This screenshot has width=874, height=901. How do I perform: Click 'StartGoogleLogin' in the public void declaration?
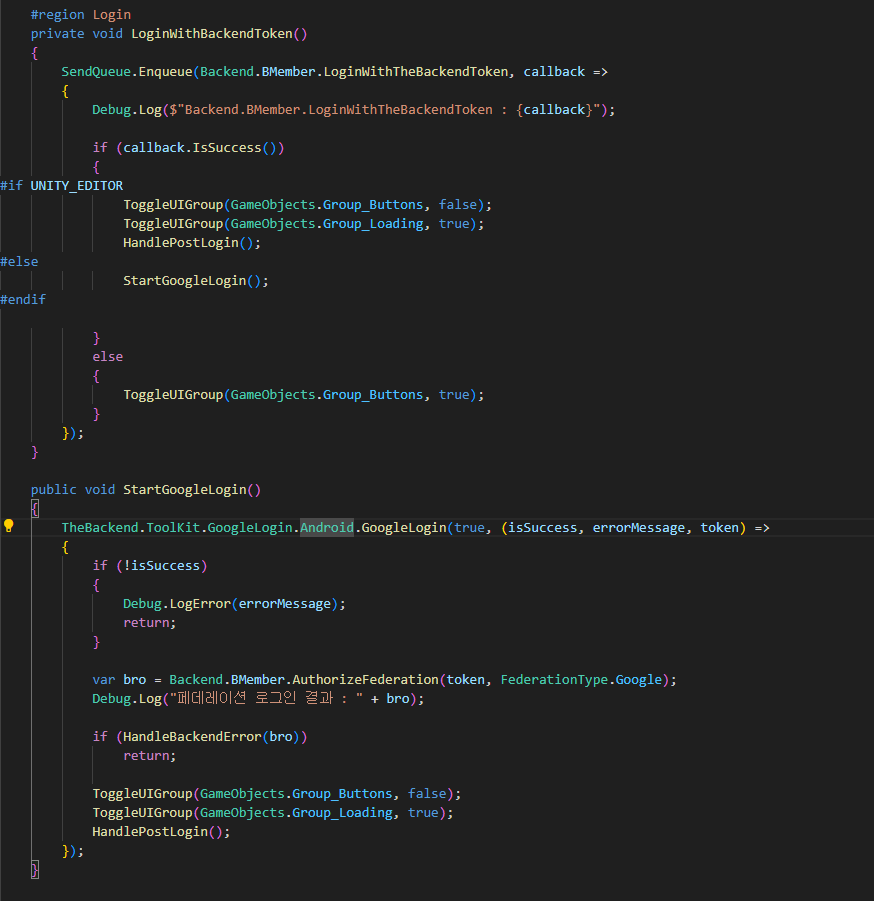184,490
